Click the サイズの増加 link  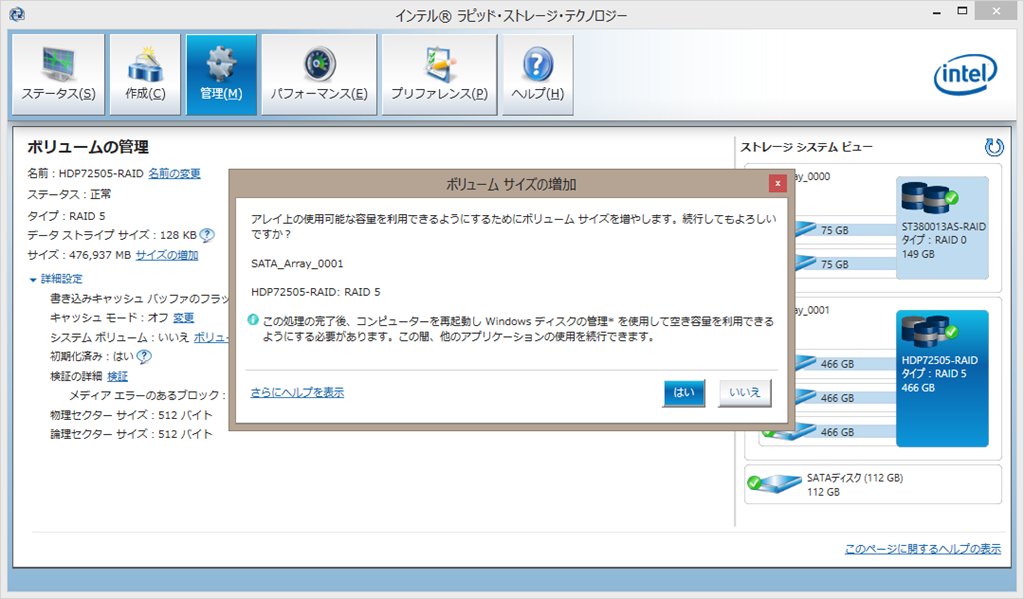pyautogui.click(x=167, y=255)
